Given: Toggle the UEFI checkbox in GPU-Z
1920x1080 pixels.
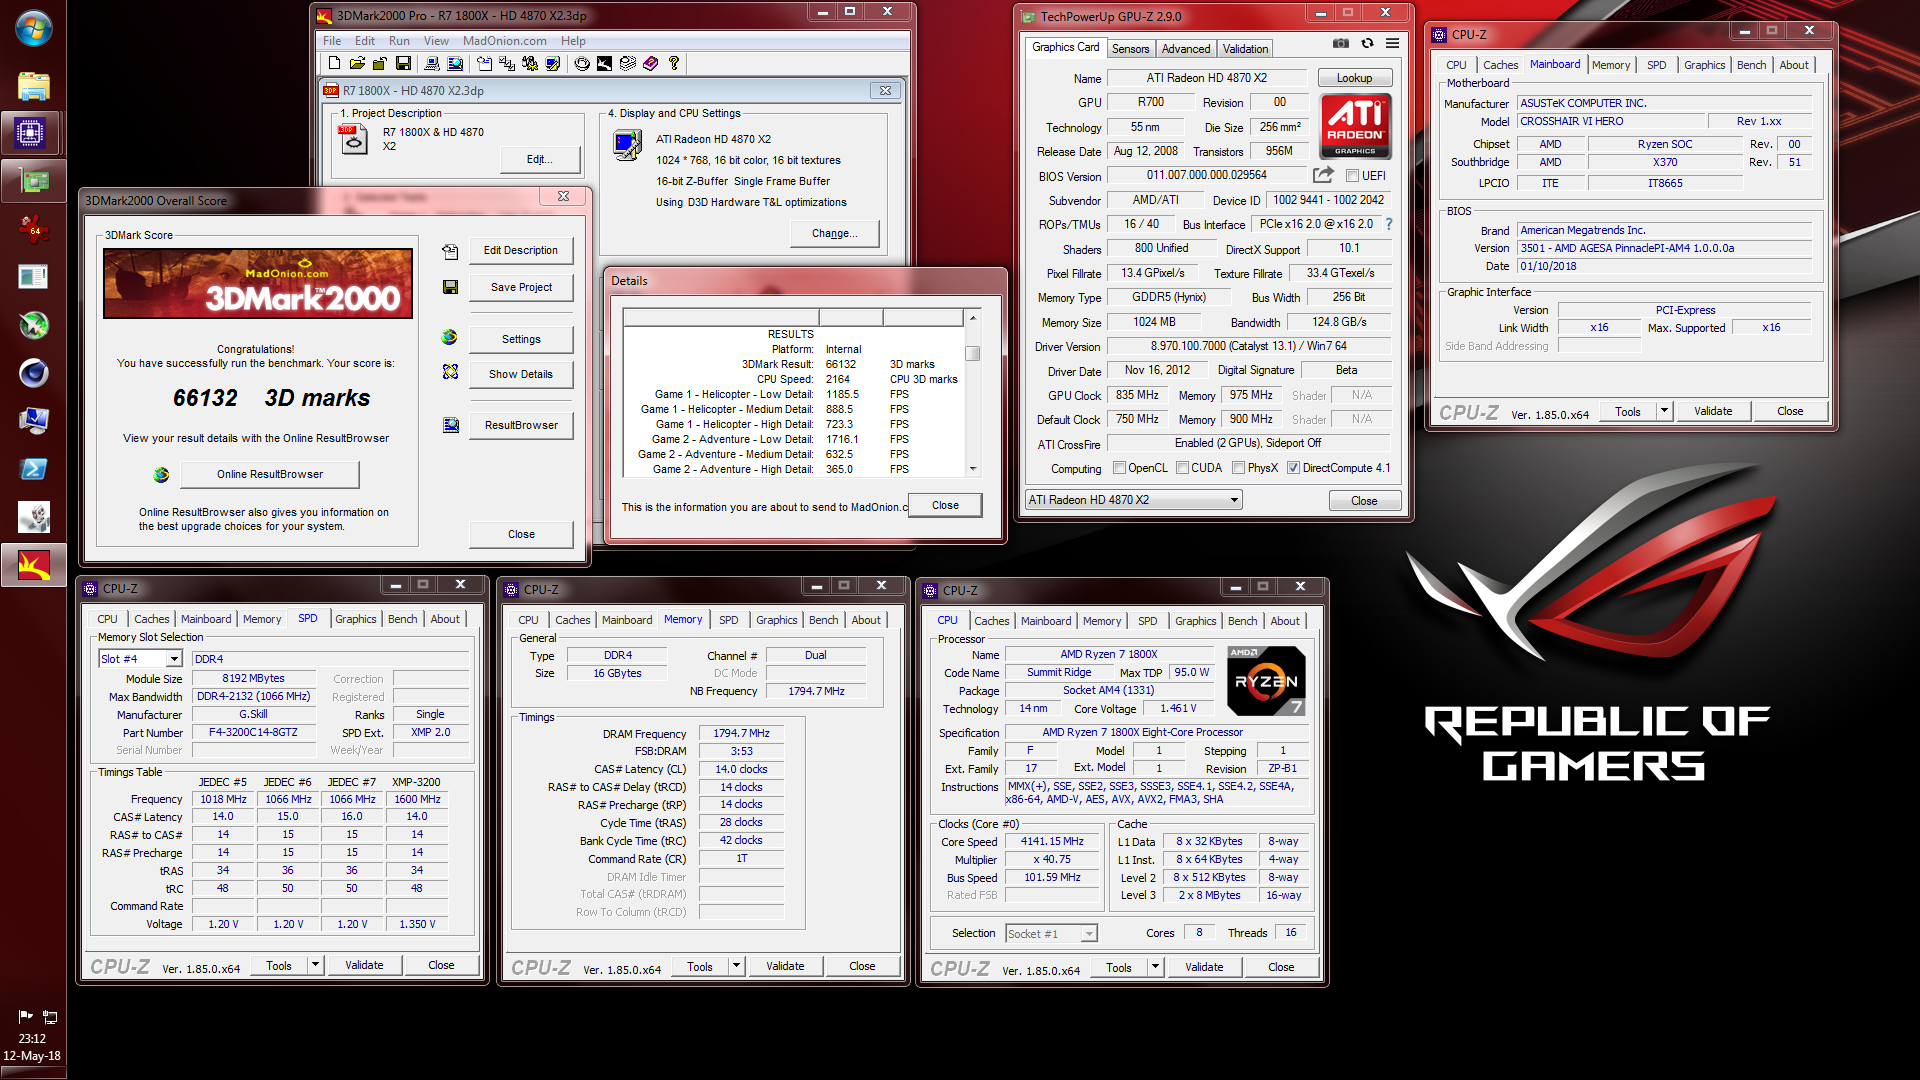Looking at the screenshot, I should [x=1352, y=176].
